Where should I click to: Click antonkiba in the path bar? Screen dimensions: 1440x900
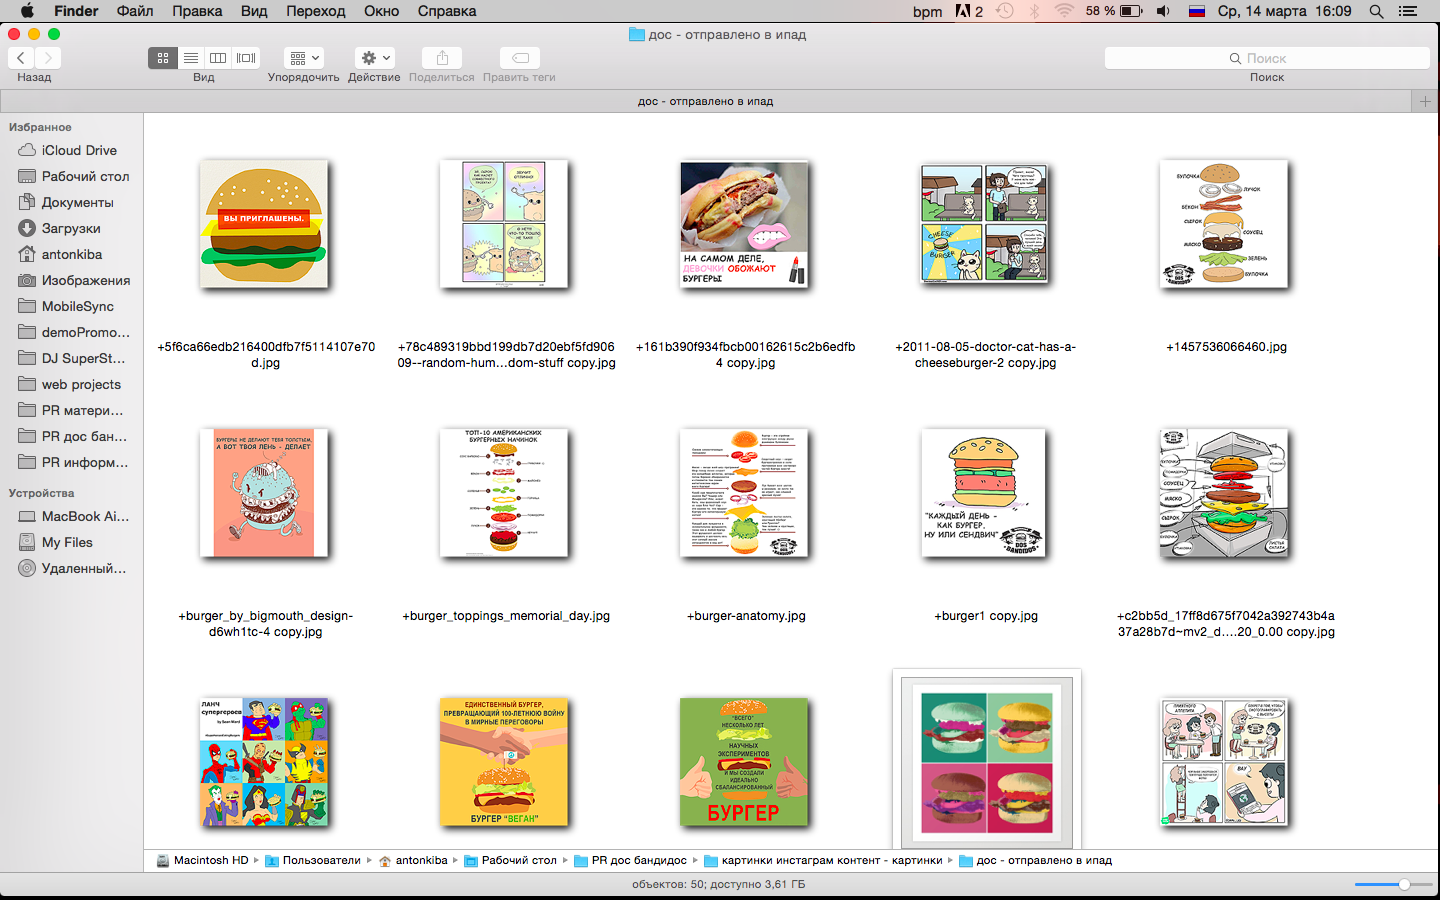click(421, 860)
